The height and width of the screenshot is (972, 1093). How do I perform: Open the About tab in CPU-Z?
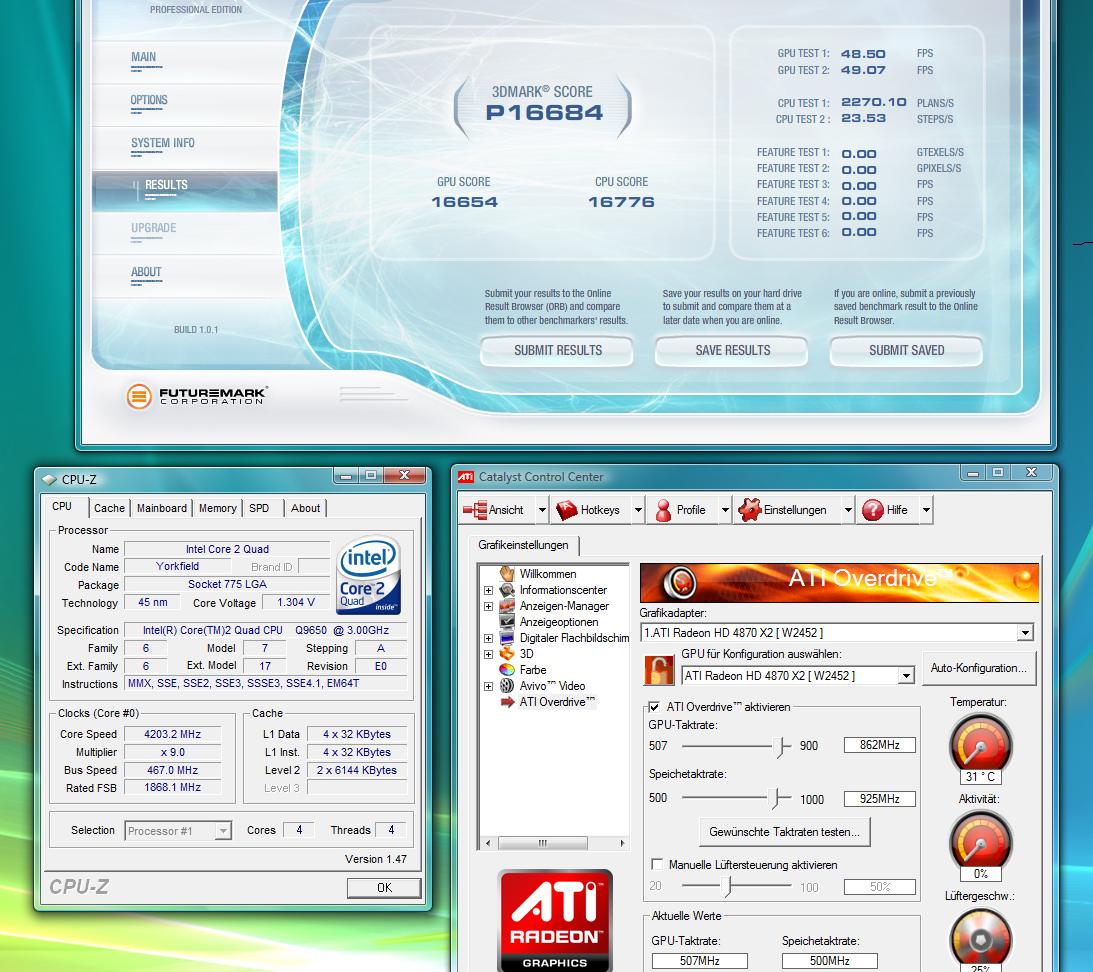point(305,508)
